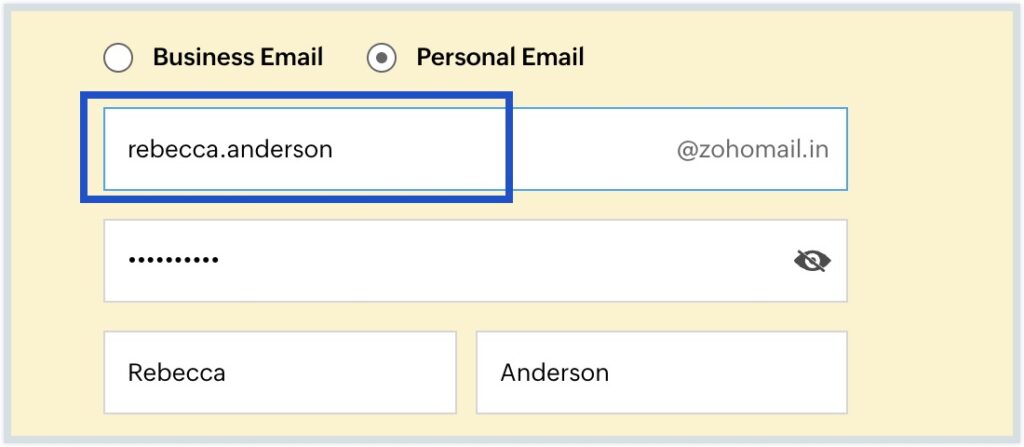Toggle password visibility with the eye icon
The image size is (1024, 447).
click(x=812, y=261)
